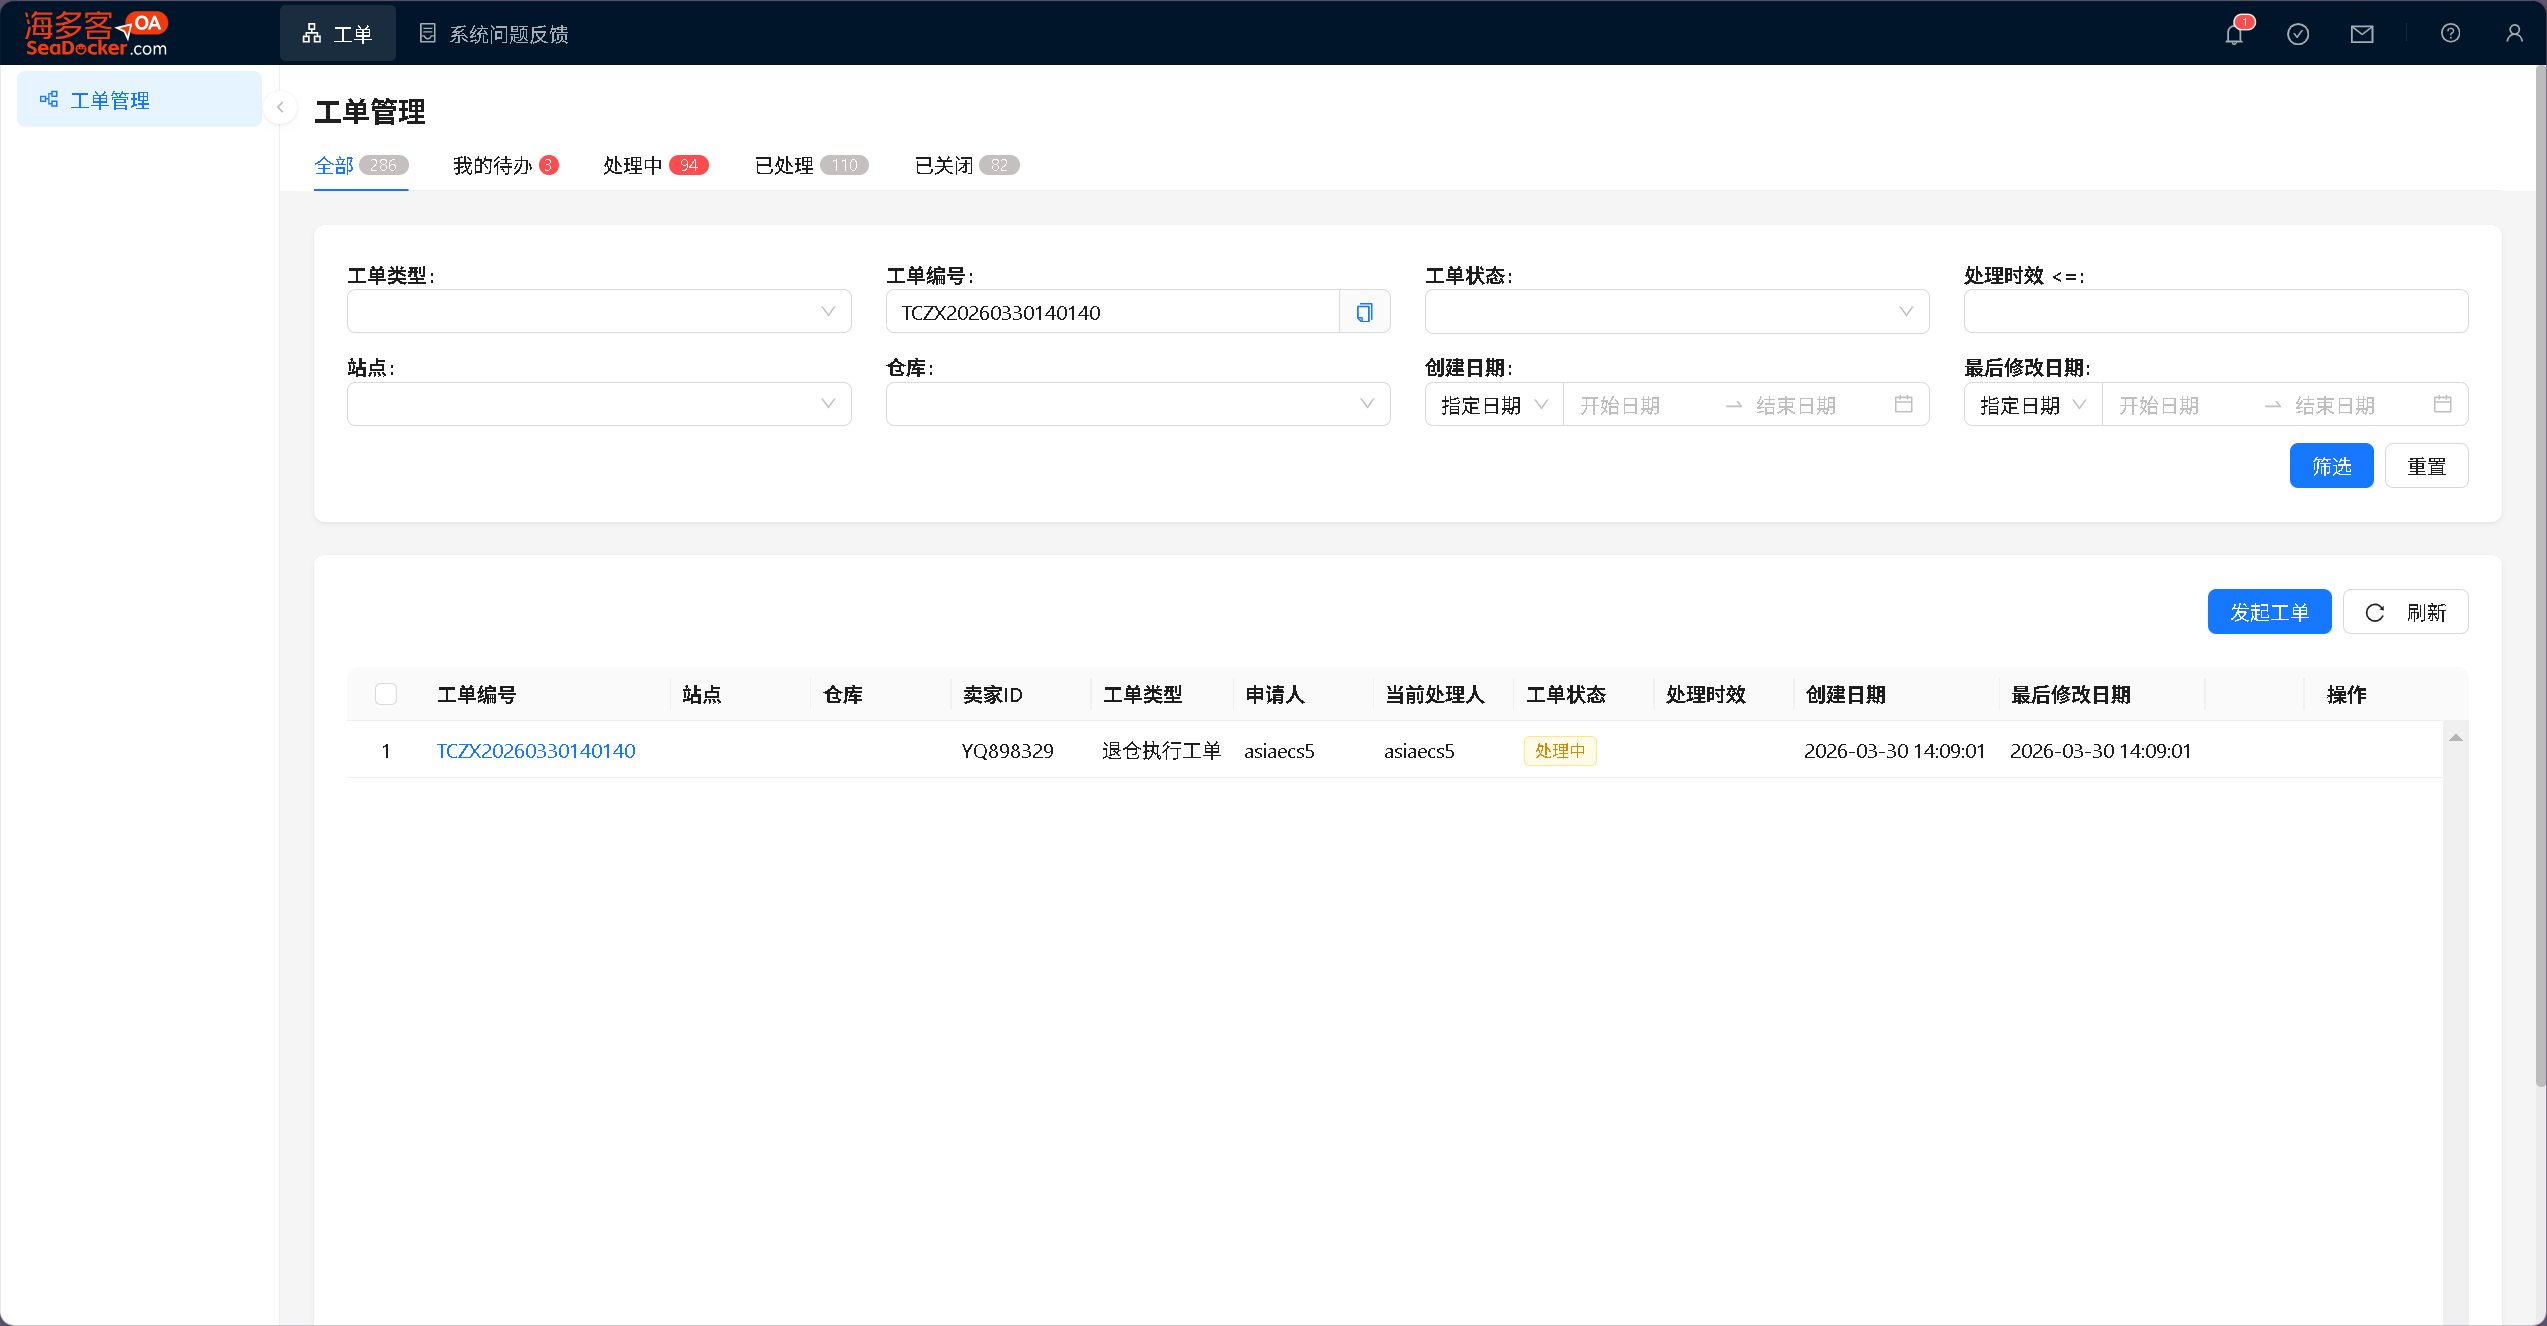
Task: Click the 筛选 button
Action: pyautogui.click(x=2331, y=466)
